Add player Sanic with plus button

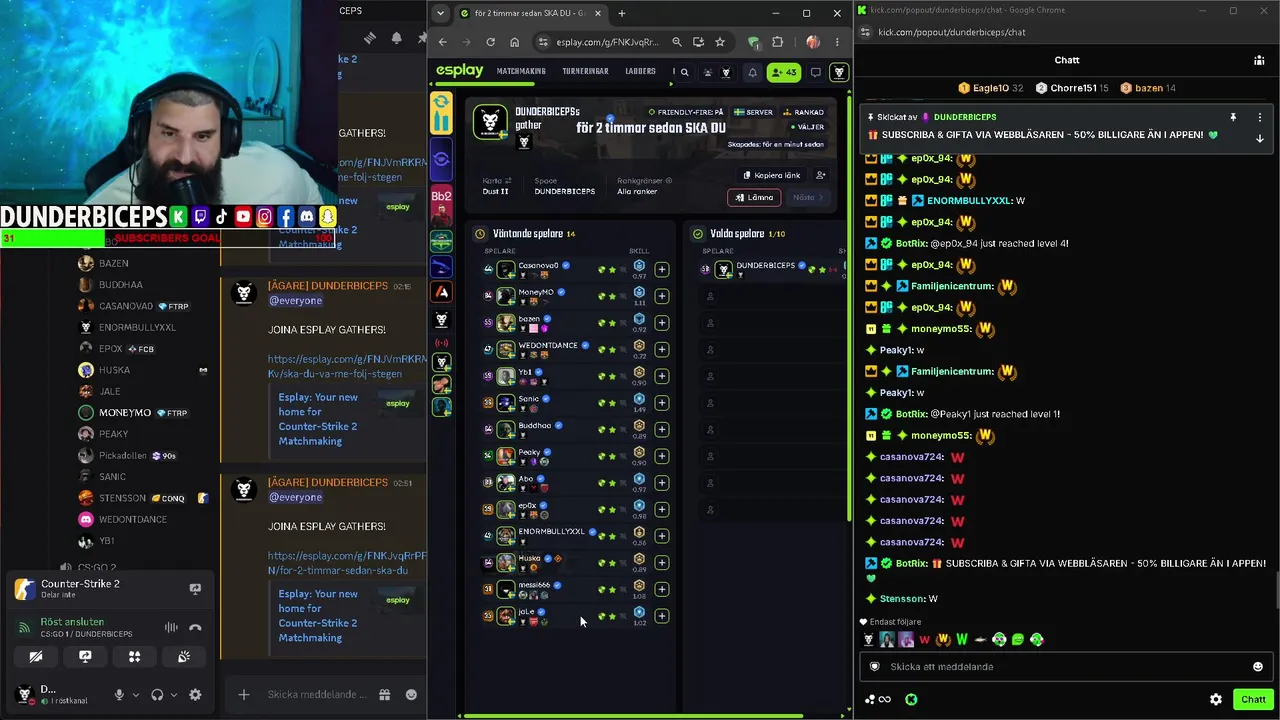661,402
